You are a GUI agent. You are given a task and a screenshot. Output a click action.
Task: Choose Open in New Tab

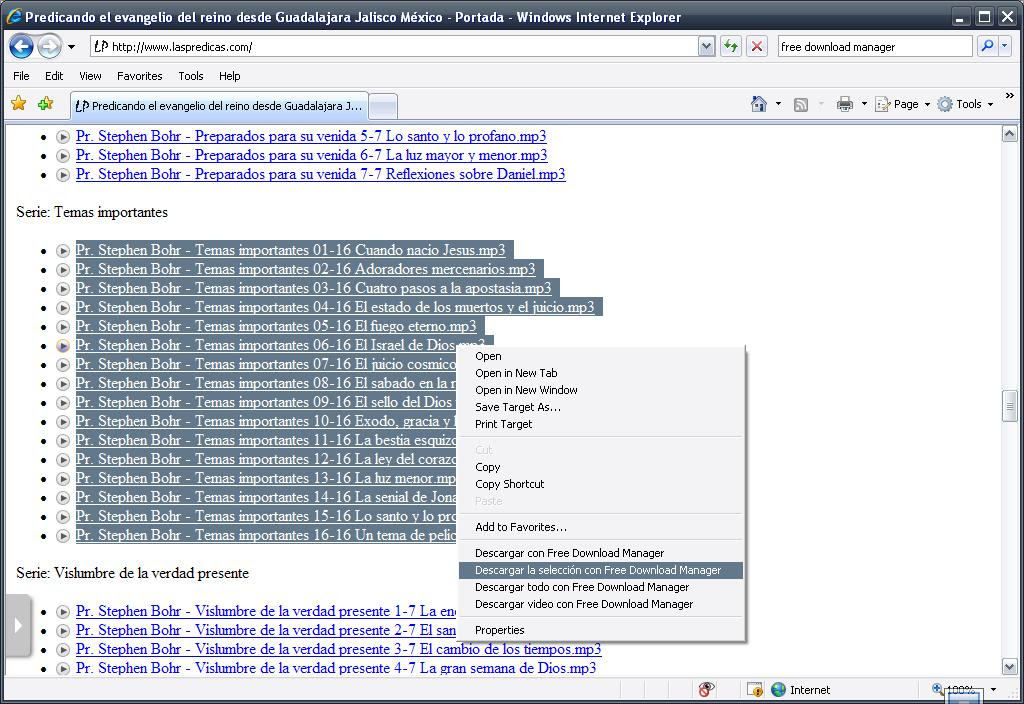[x=516, y=373]
